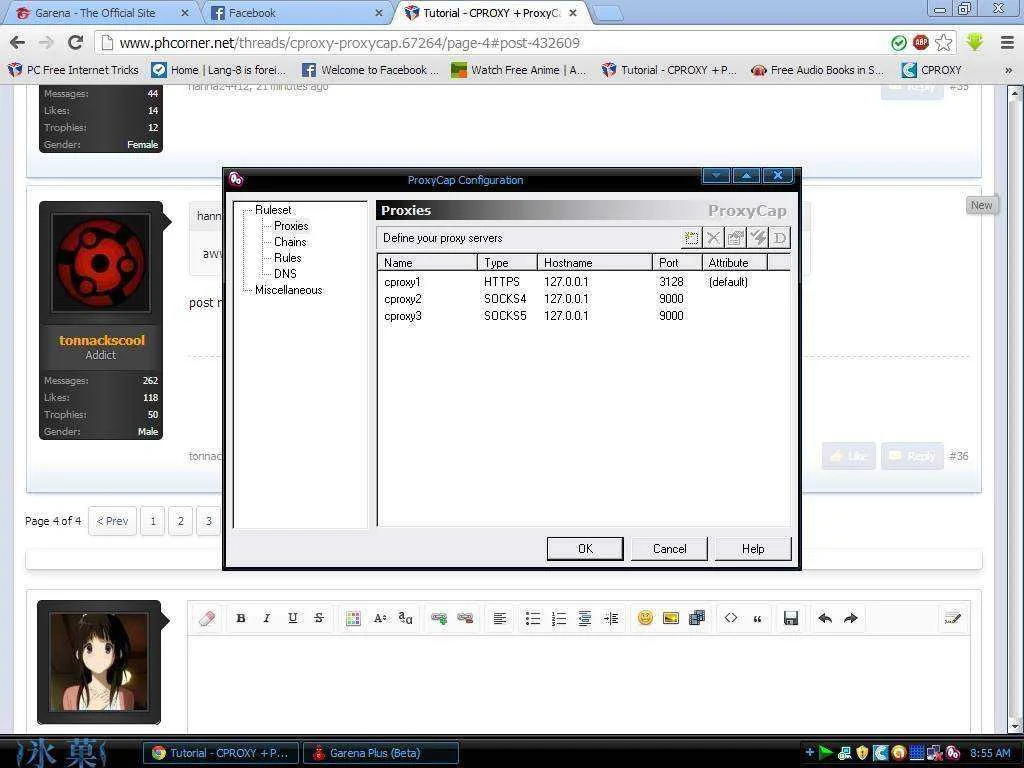Toggle strikethrough in the reply editor
This screenshot has height=768, width=1024.
coord(319,618)
